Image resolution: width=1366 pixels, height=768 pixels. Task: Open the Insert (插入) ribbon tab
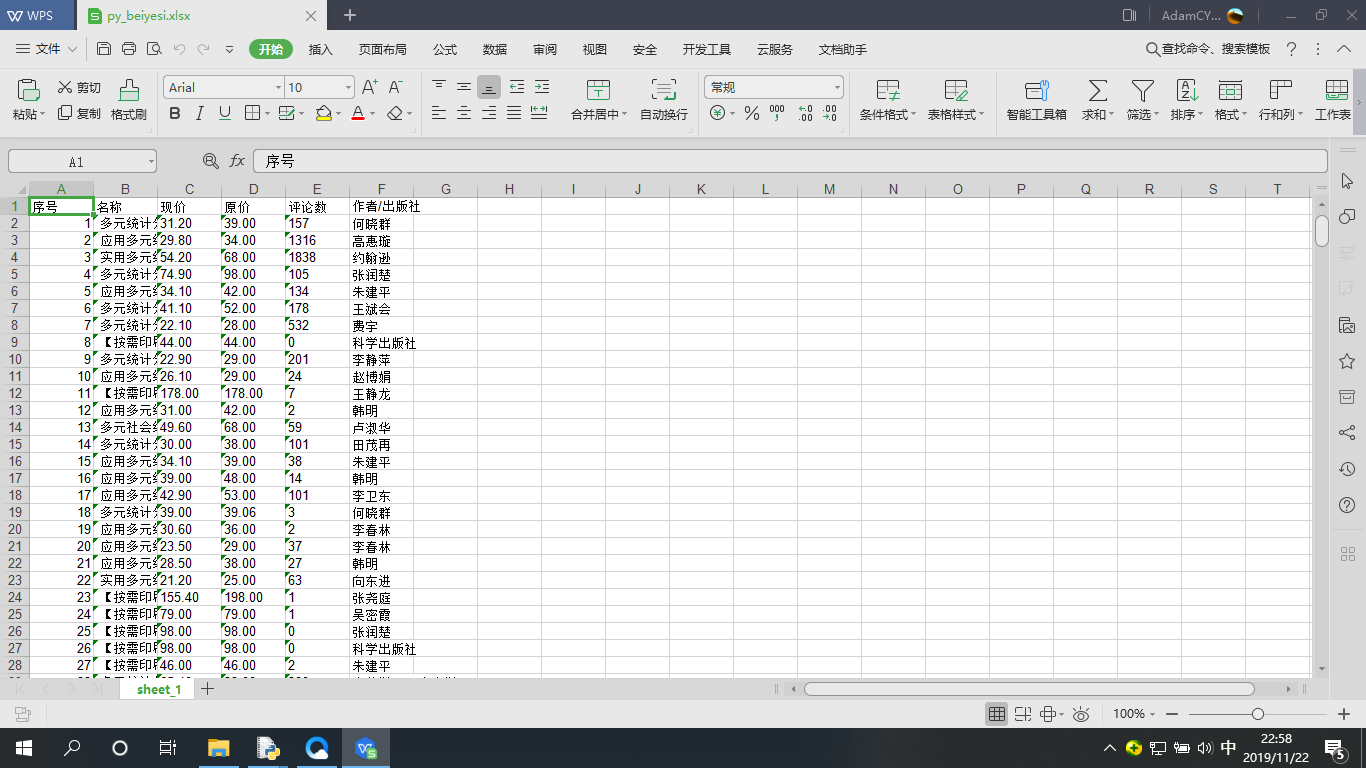pos(321,49)
